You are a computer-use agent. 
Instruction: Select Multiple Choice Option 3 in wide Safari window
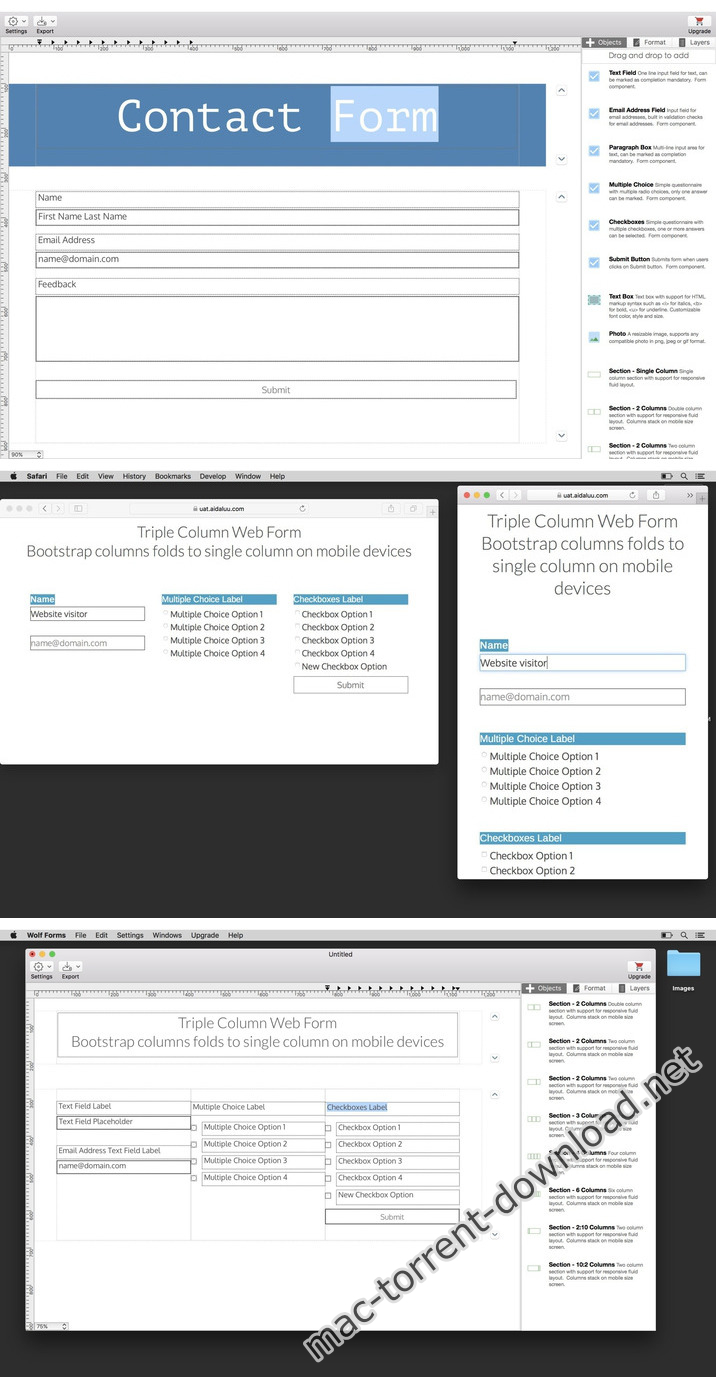(x=166, y=640)
